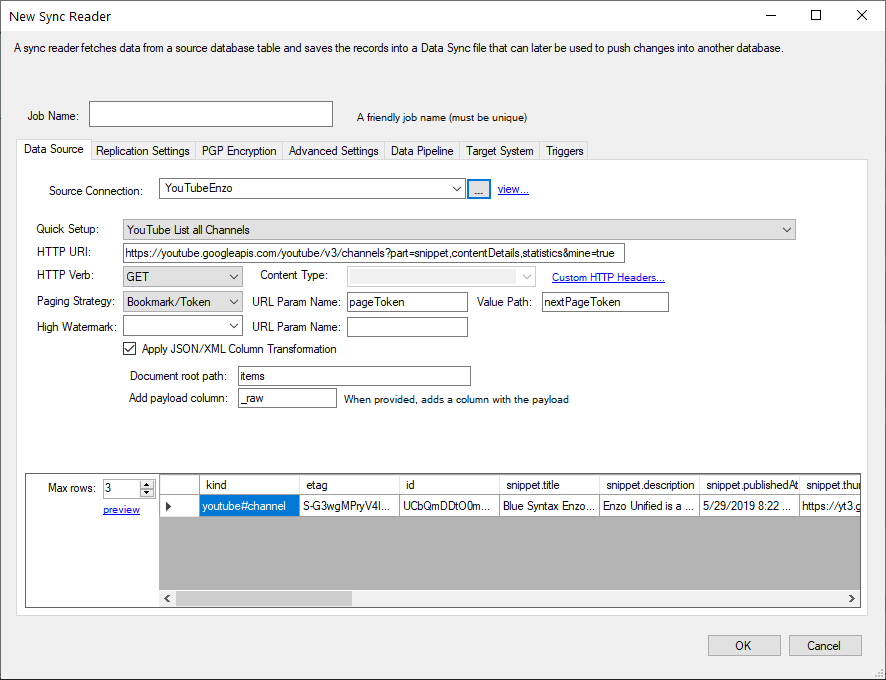The height and width of the screenshot is (680, 886).
Task: Open the view connection link
Action: (513, 189)
